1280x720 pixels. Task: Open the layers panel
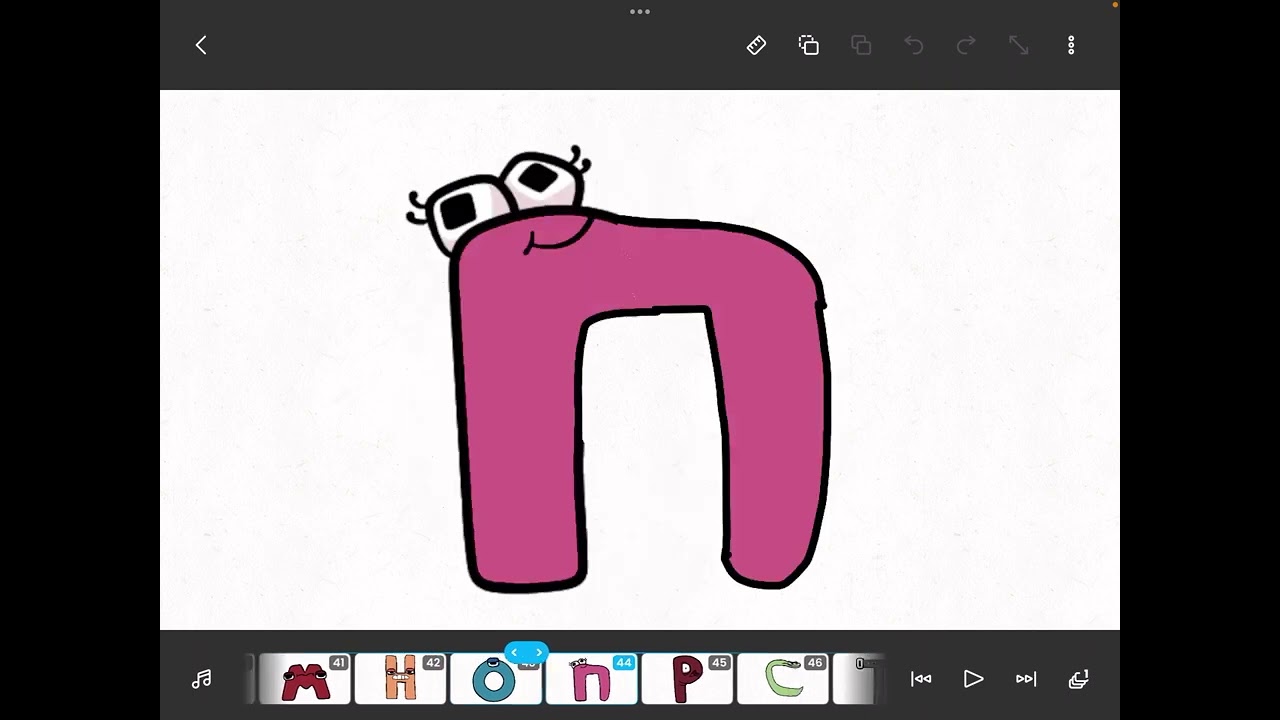[x=1078, y=679]
